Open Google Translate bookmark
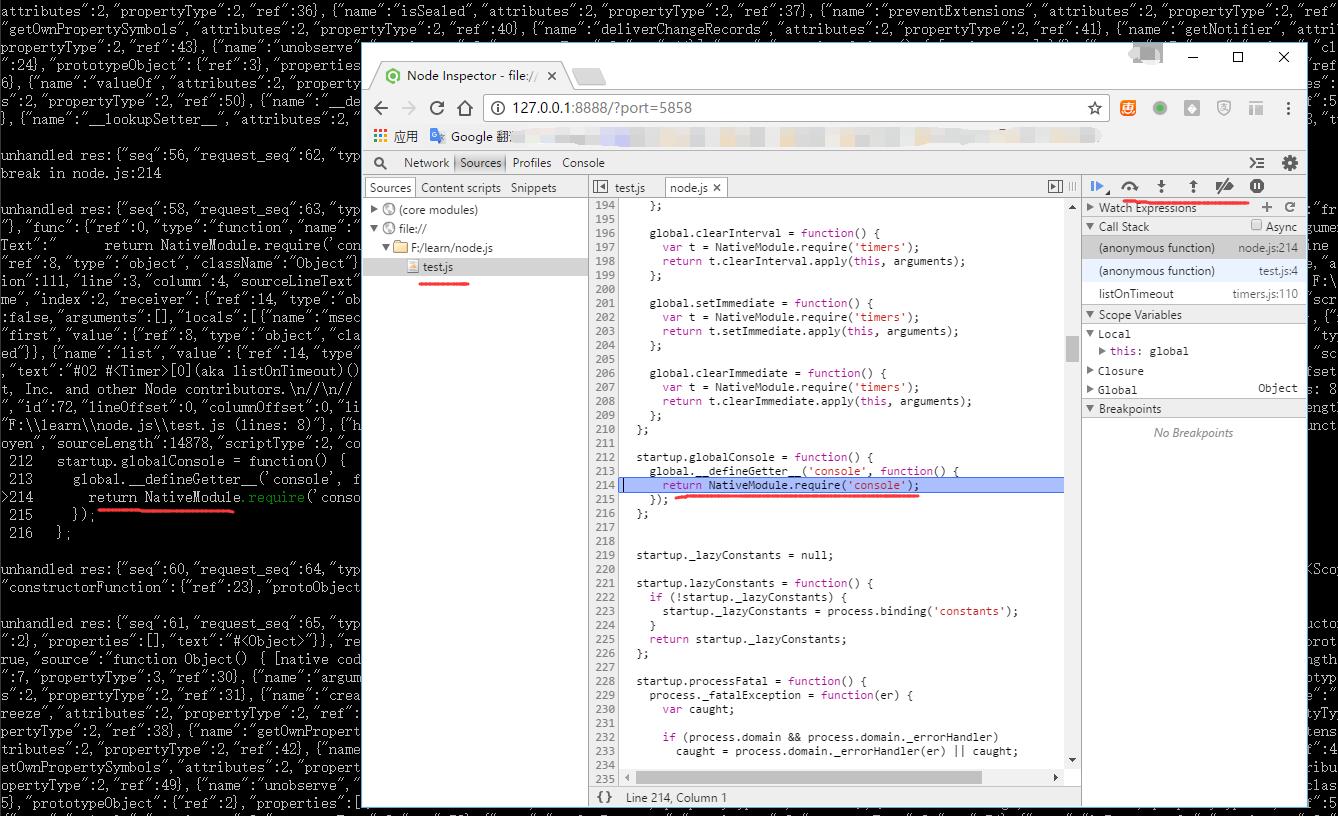Image resolution: width=1338 pixels, height=816 pixels. pyautogui.click(x=470, y=136)
